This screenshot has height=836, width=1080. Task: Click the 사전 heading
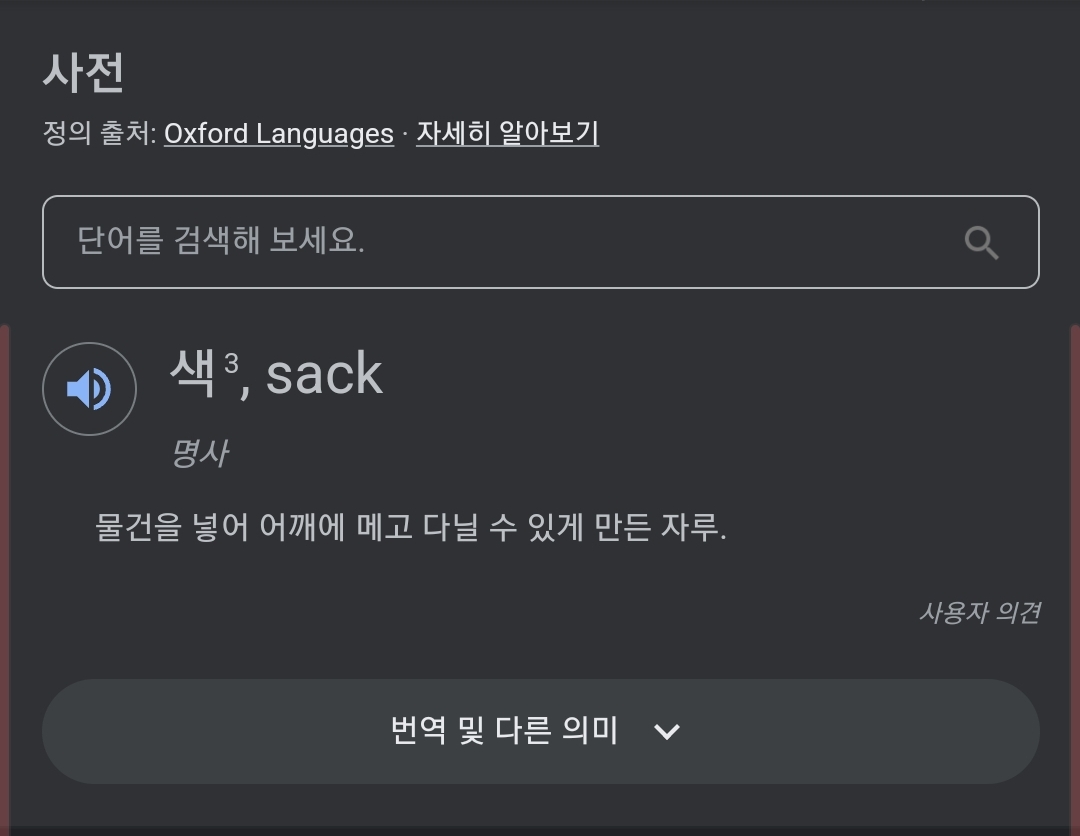pyautogui.click(x=83, y=72)
